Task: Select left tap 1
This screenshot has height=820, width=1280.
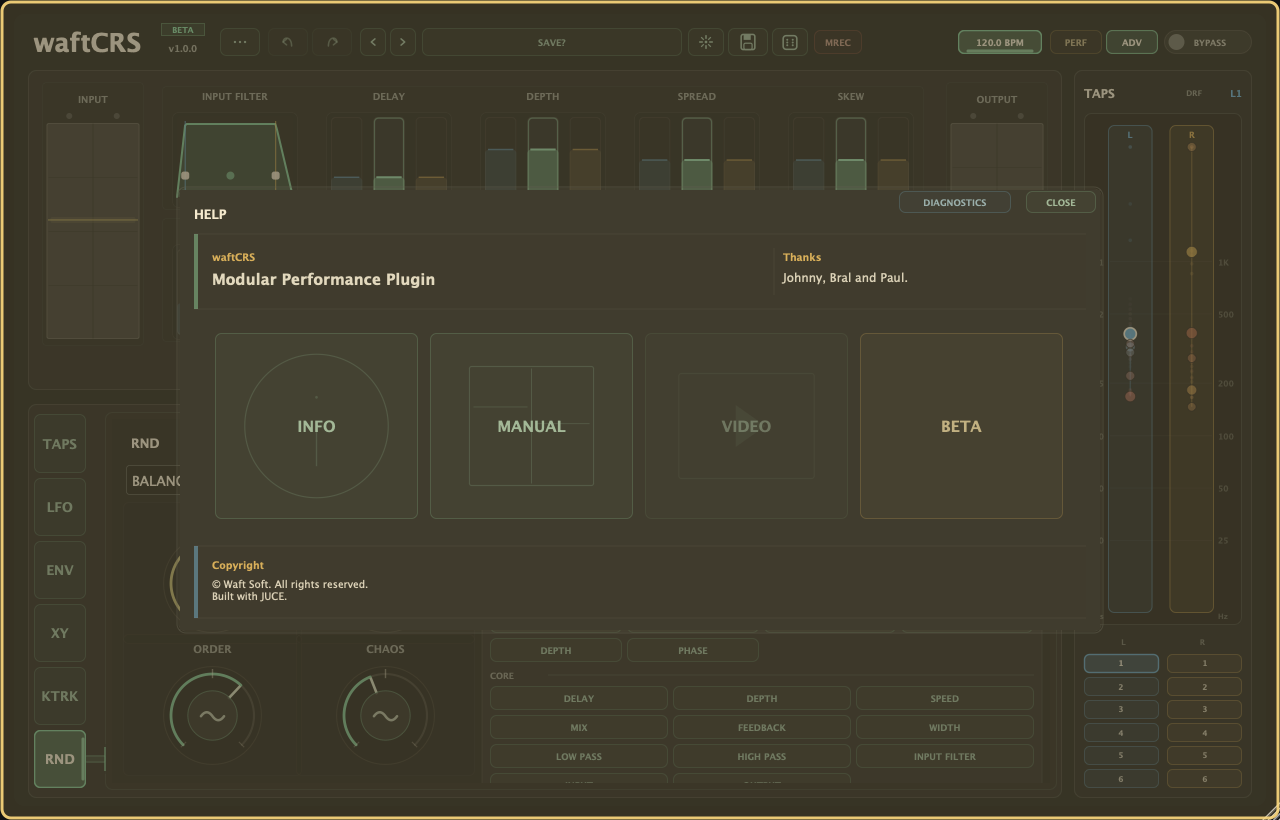Action: [x=1121, y=663]
